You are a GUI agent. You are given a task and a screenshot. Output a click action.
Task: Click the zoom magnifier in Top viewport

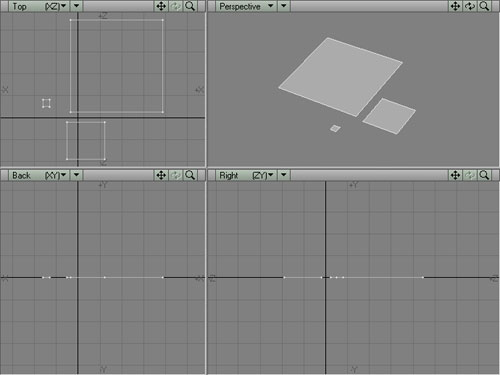[190, 6]
